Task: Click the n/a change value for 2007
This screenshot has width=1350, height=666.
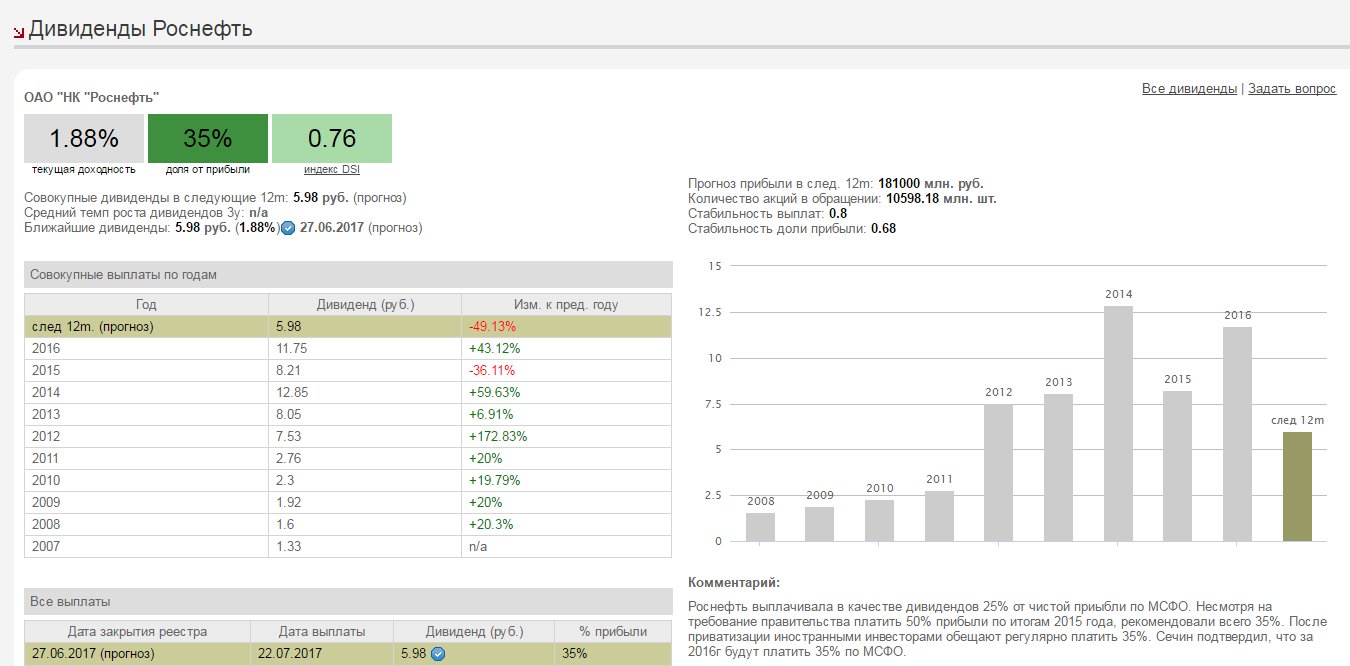Action: click(x=477, y=546)
